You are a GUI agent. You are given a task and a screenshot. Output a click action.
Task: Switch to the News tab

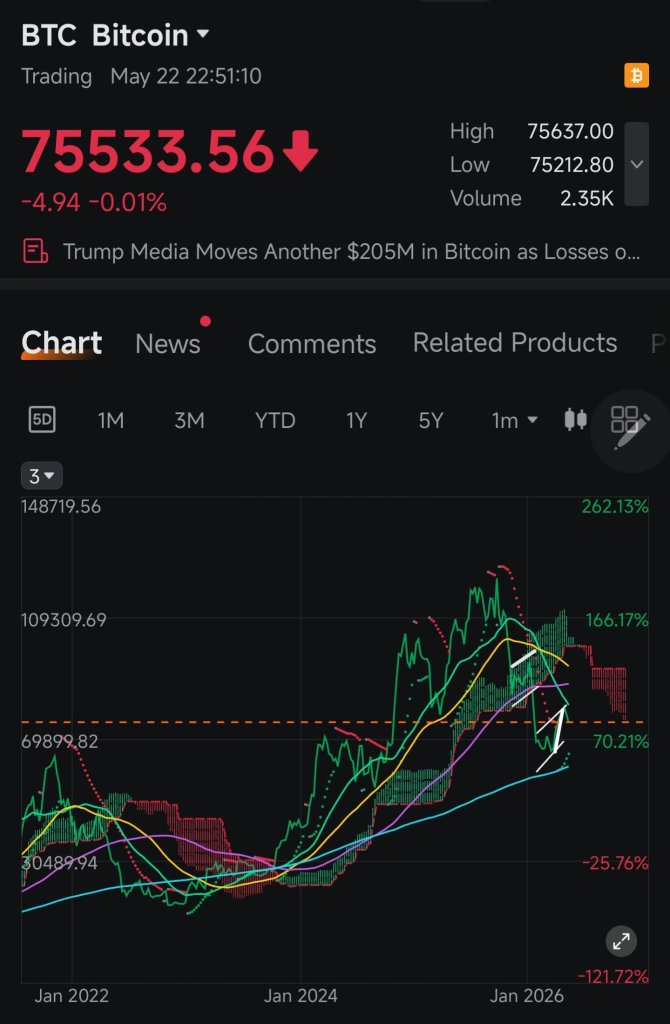(x=168, y=344)
